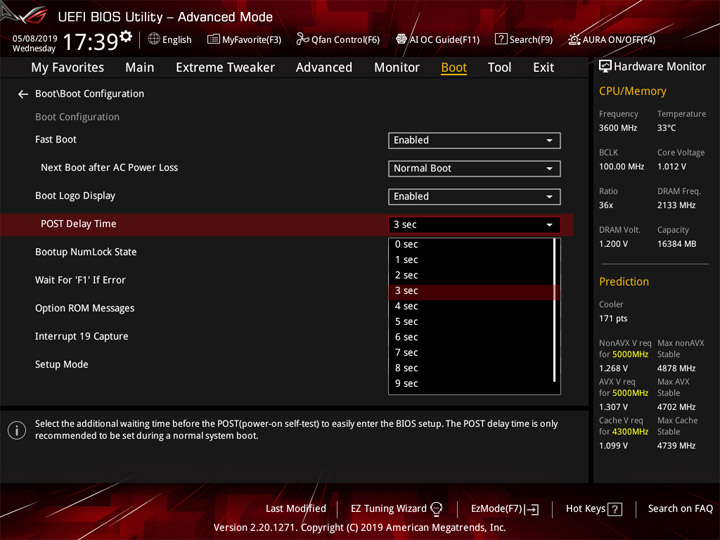Select the Bootup NumLock State row
Image resolution: width=720 pixels, height=540 pixels.
(x=194, y=252)
